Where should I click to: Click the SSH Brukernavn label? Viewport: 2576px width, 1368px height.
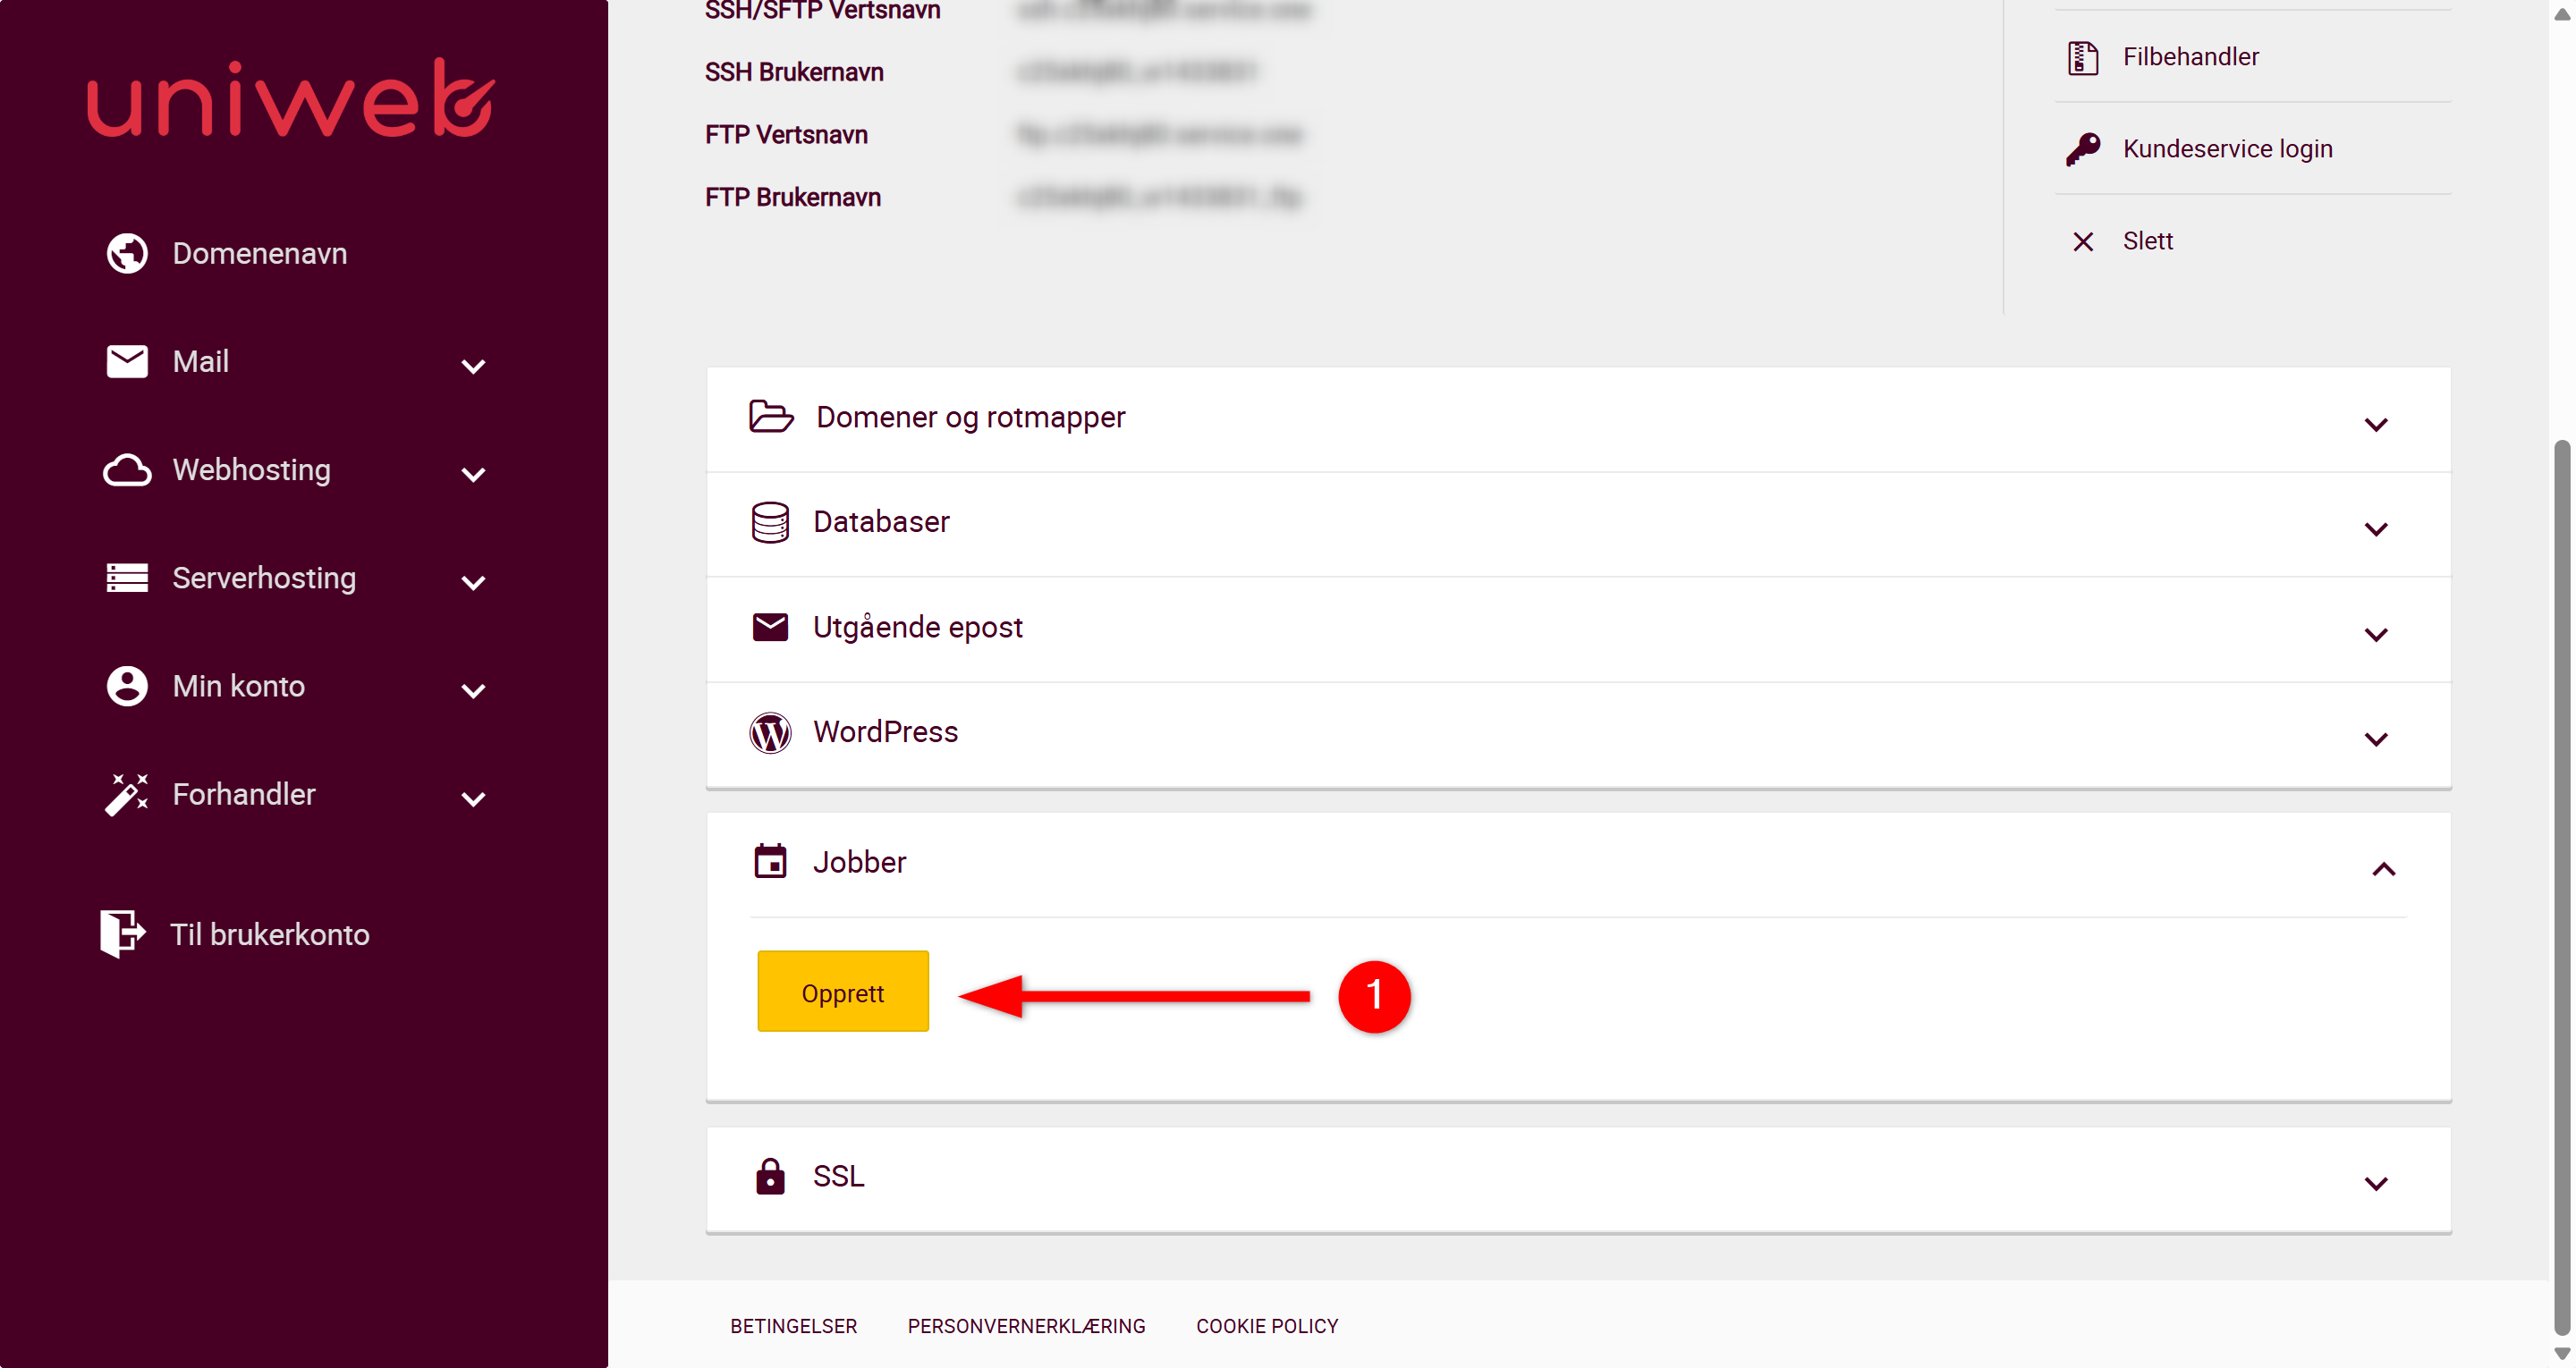coord(794,72)
